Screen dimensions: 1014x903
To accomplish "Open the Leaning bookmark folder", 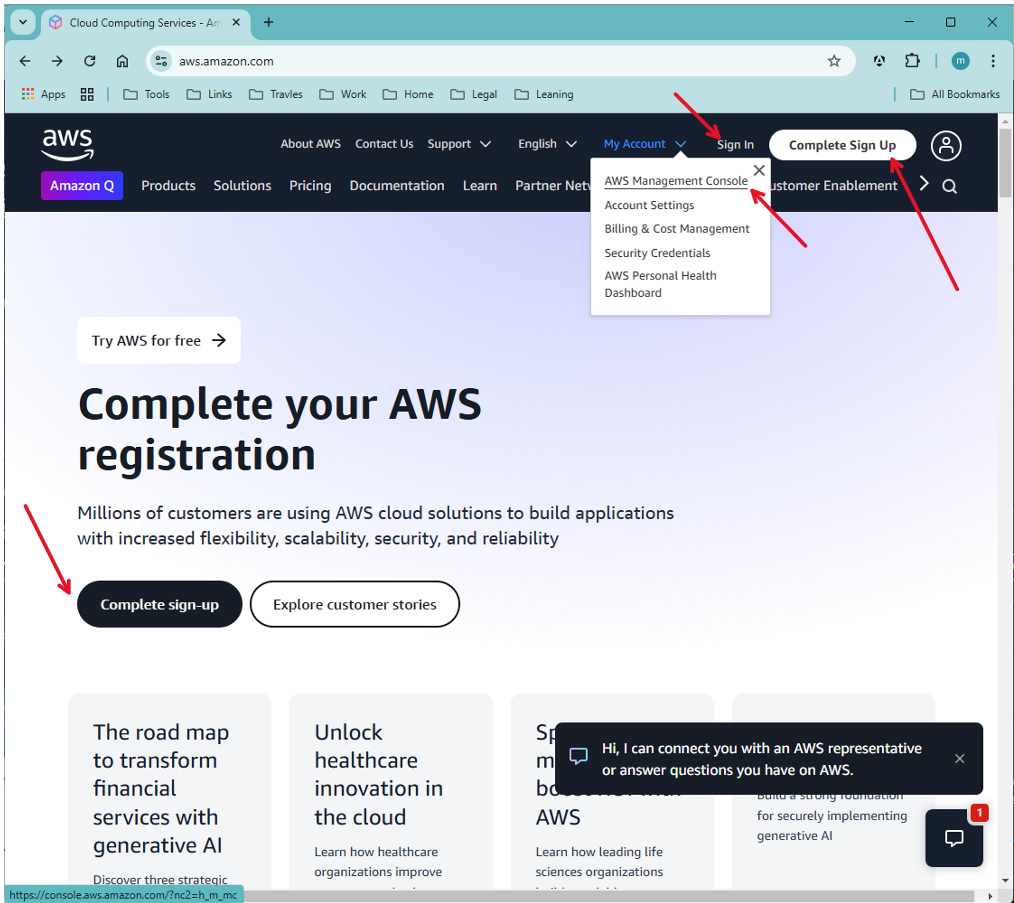I will [x=544, y=94].
